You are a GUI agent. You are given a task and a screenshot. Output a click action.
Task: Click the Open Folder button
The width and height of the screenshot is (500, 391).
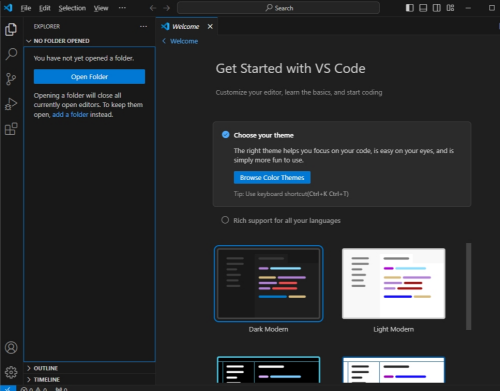click(89, 77)
